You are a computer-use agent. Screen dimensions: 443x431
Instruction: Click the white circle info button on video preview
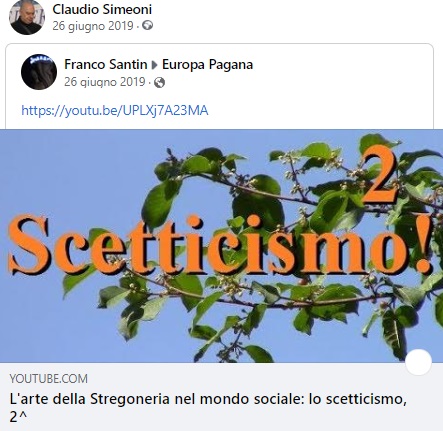(x=418, y=362)
